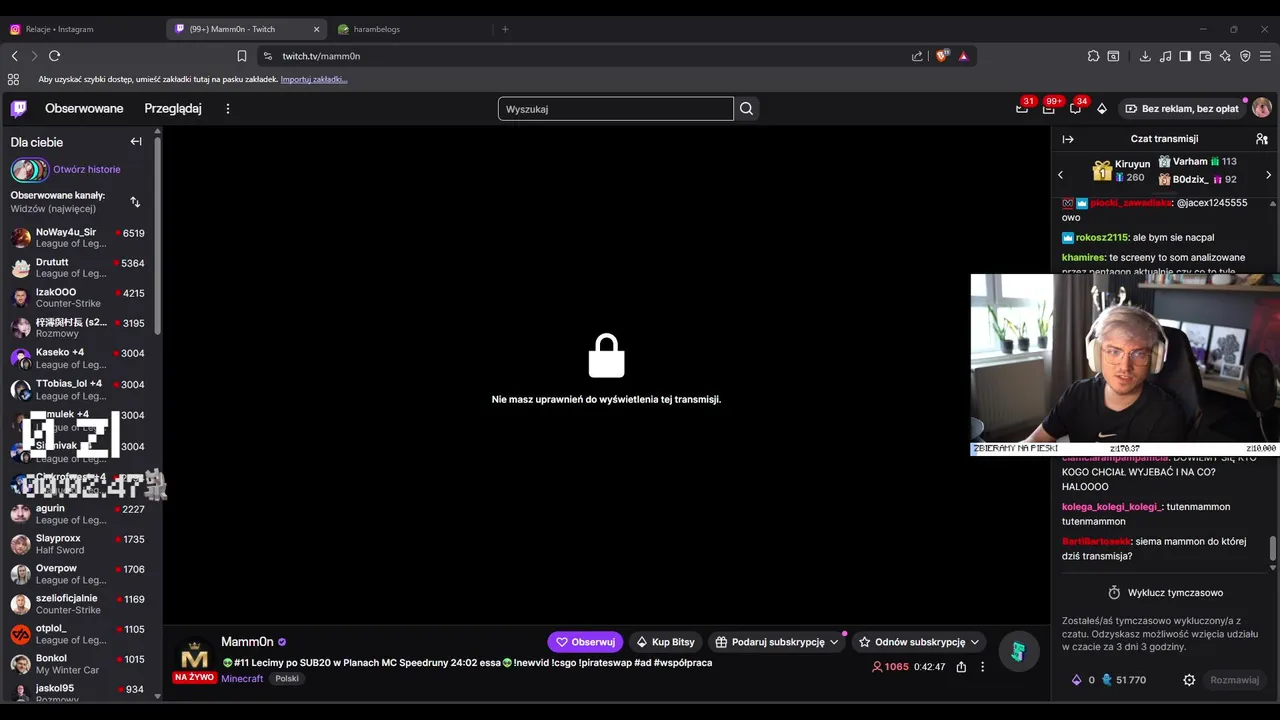The height and width of the screenshot is (720, 1280).
Task: Open agurin channel in sidebar
Action: pos(78,514)
